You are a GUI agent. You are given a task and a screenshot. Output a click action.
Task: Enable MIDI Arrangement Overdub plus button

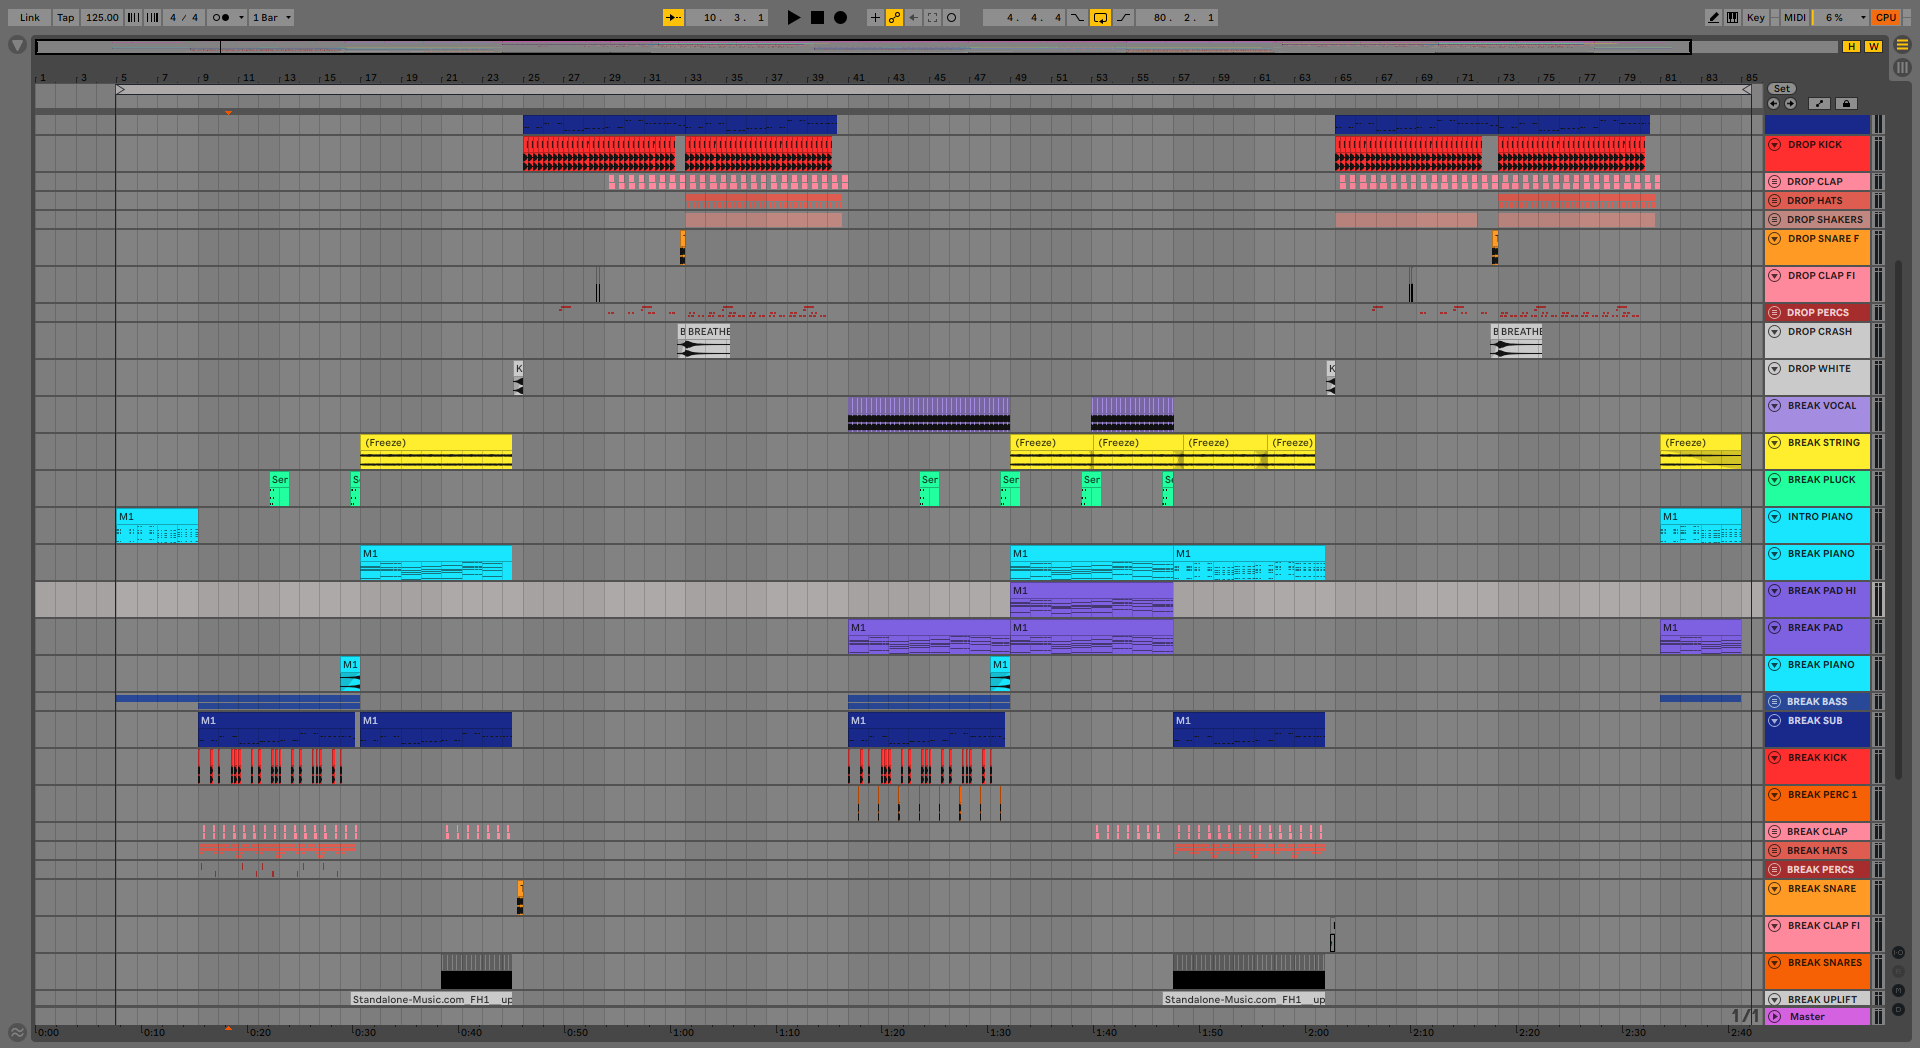point(875,17)
